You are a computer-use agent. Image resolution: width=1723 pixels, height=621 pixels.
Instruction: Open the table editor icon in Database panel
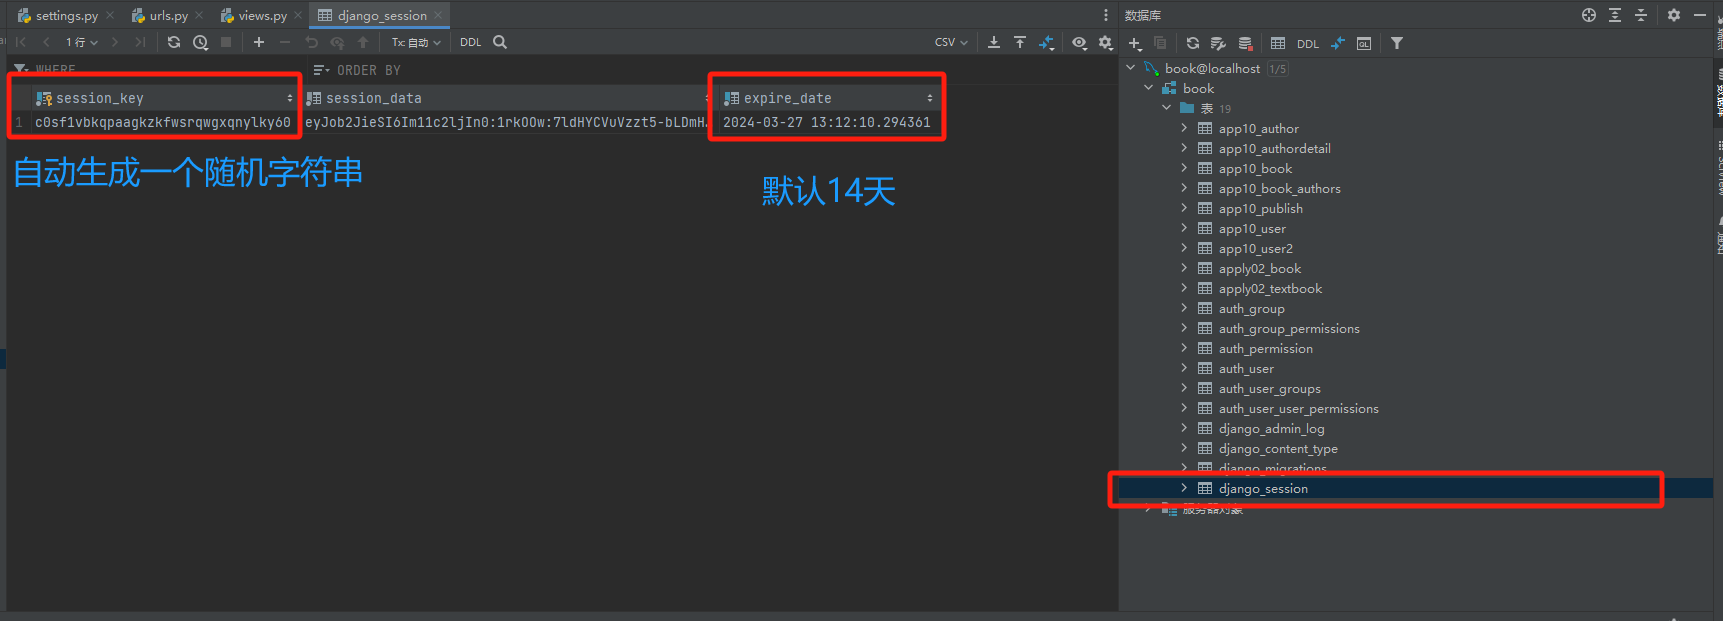(1278, 43)
